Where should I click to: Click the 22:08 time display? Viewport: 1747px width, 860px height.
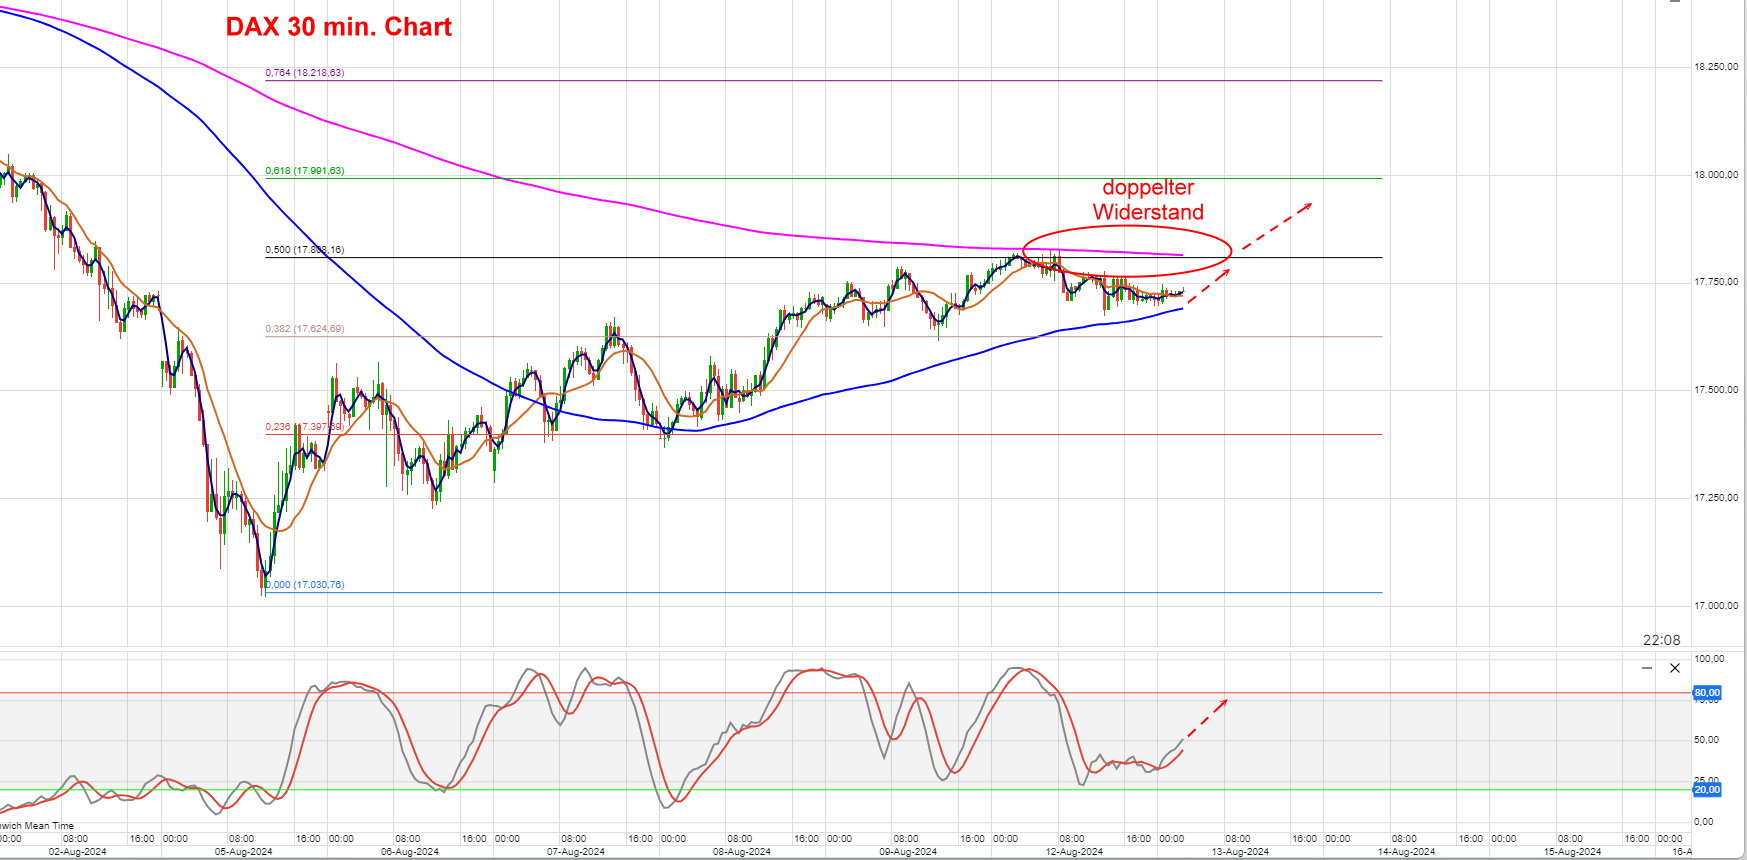click(1661, 640)
